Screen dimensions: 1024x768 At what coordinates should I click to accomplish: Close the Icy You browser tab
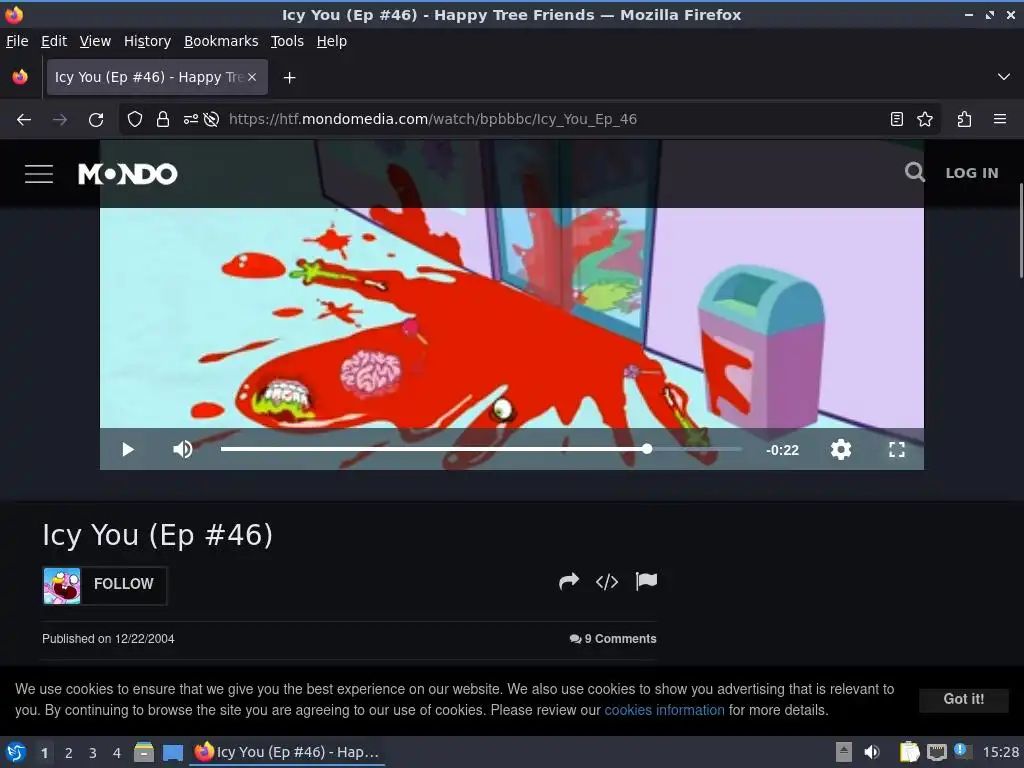coord(252,77)
